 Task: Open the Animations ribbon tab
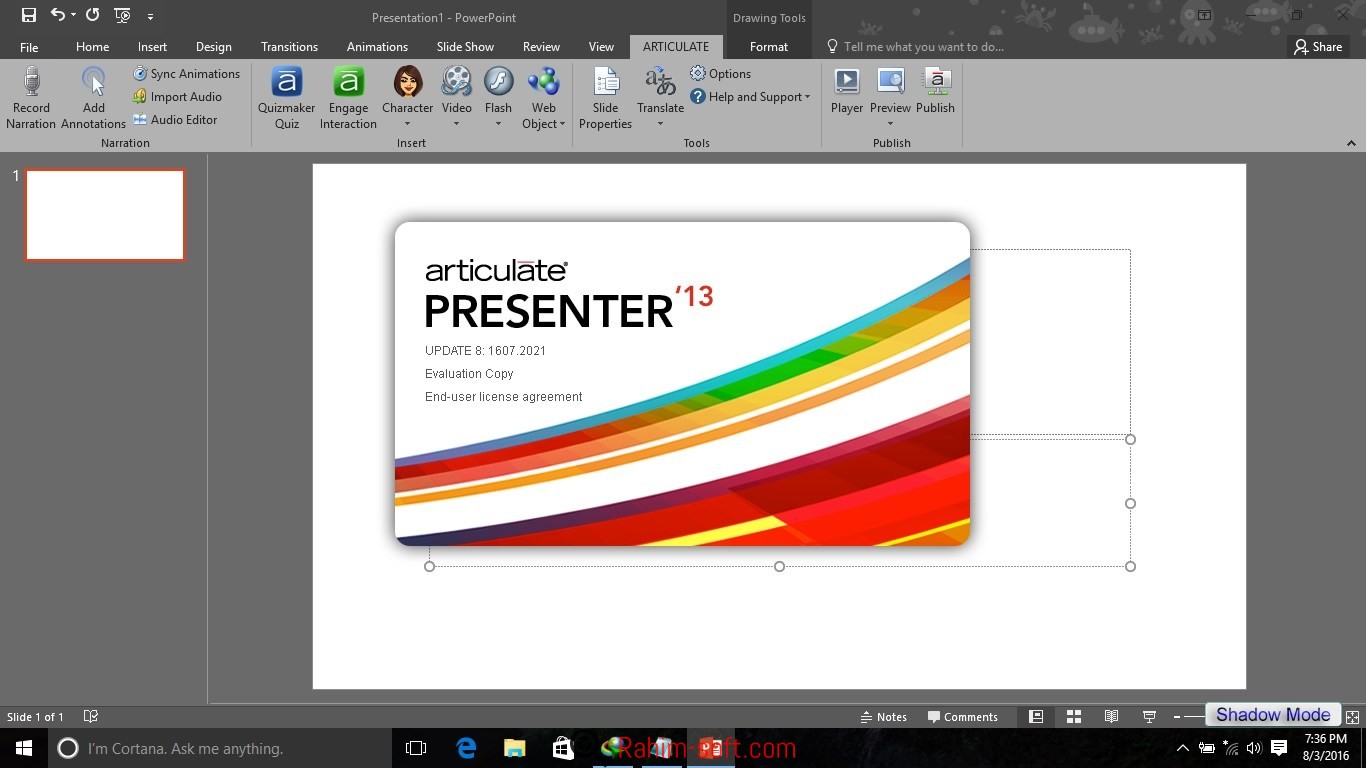pos(377,46)
